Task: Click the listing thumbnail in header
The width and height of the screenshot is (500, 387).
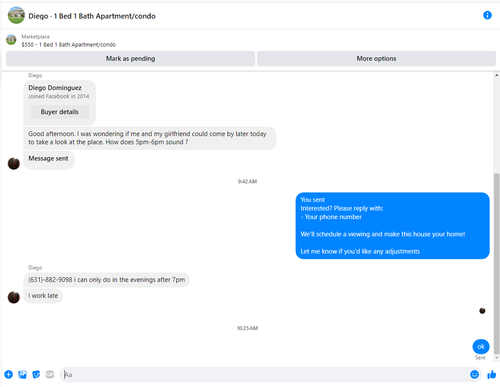Action: (x=16, y=15)
